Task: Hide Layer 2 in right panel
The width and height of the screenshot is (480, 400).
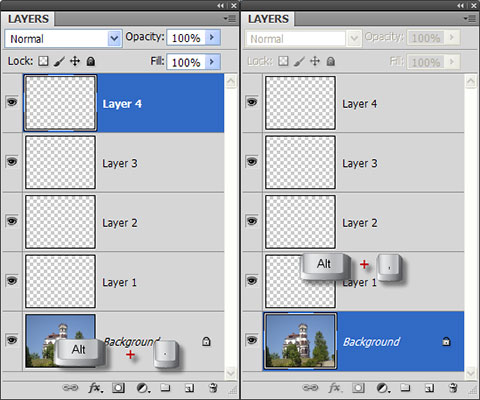Action: coord(252,221)
